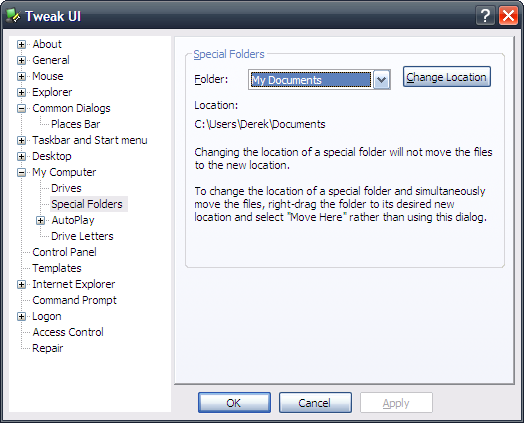Screen dimensions: 524x423
Task: Expand the Mouse tree node
Action: pos(21,77)
